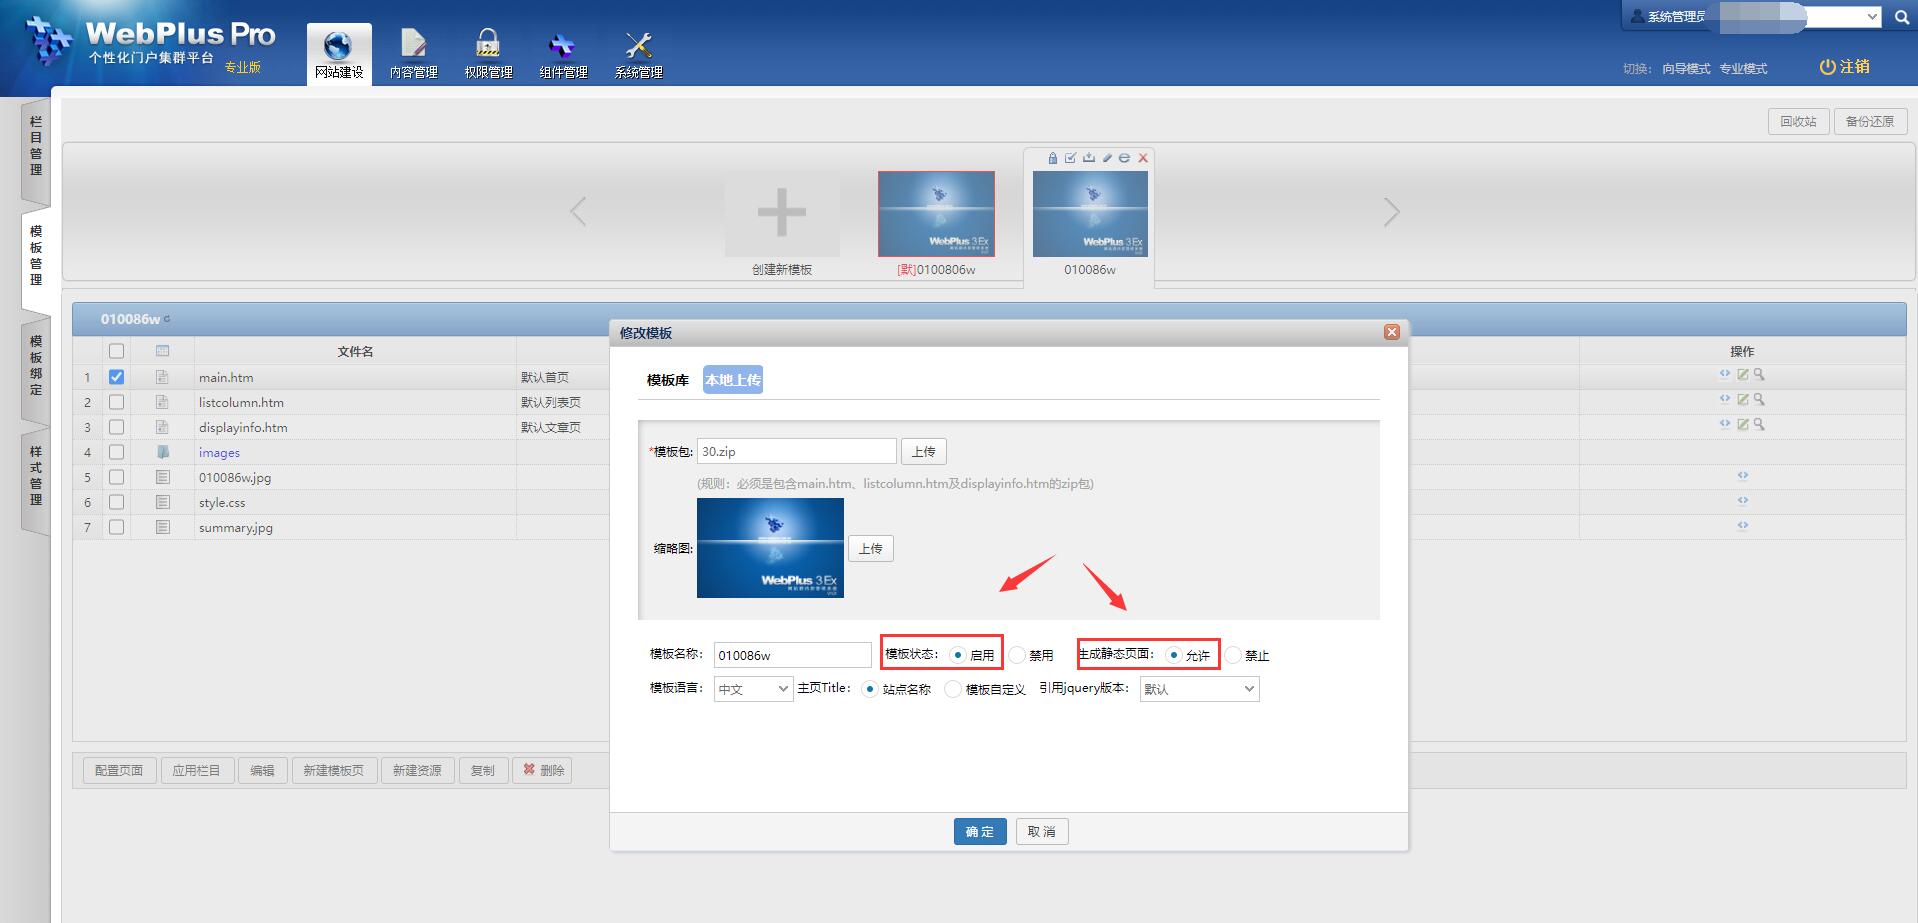Open the 模板语言 dropdown showing 中文
1918x923 pixels.
pyautogui.click(x=753, y=689)
